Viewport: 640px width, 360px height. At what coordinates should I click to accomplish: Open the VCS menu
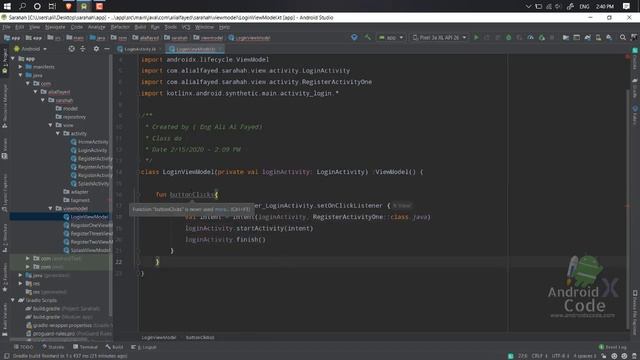tap(186, 27)
